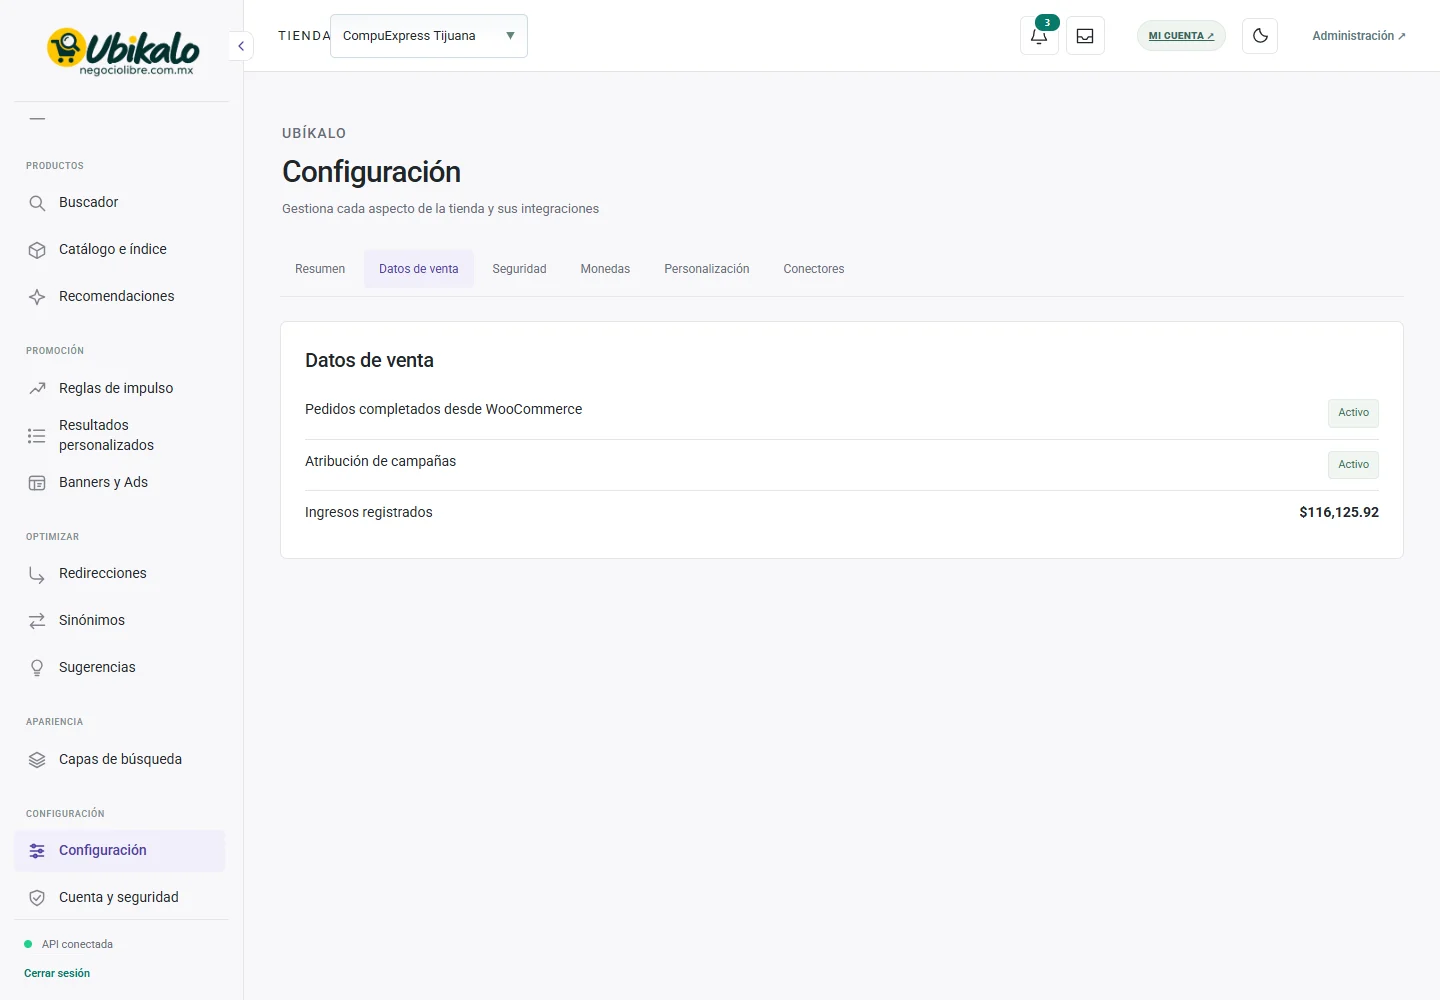Open Reglas de impulso in the sidebar

pos(120,388)
